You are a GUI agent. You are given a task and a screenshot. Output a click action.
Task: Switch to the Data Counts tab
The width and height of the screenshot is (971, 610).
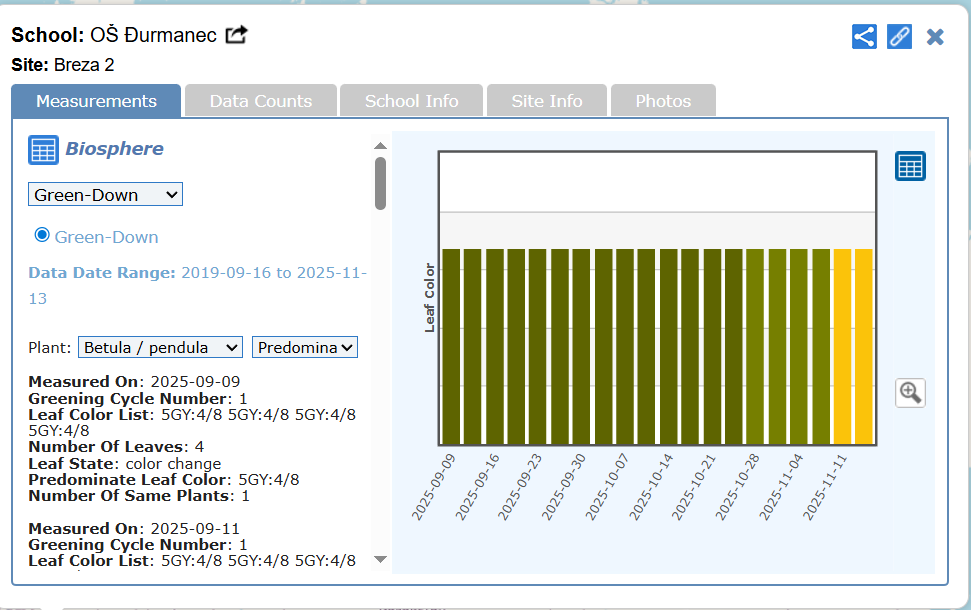click(x=260, y=101)
